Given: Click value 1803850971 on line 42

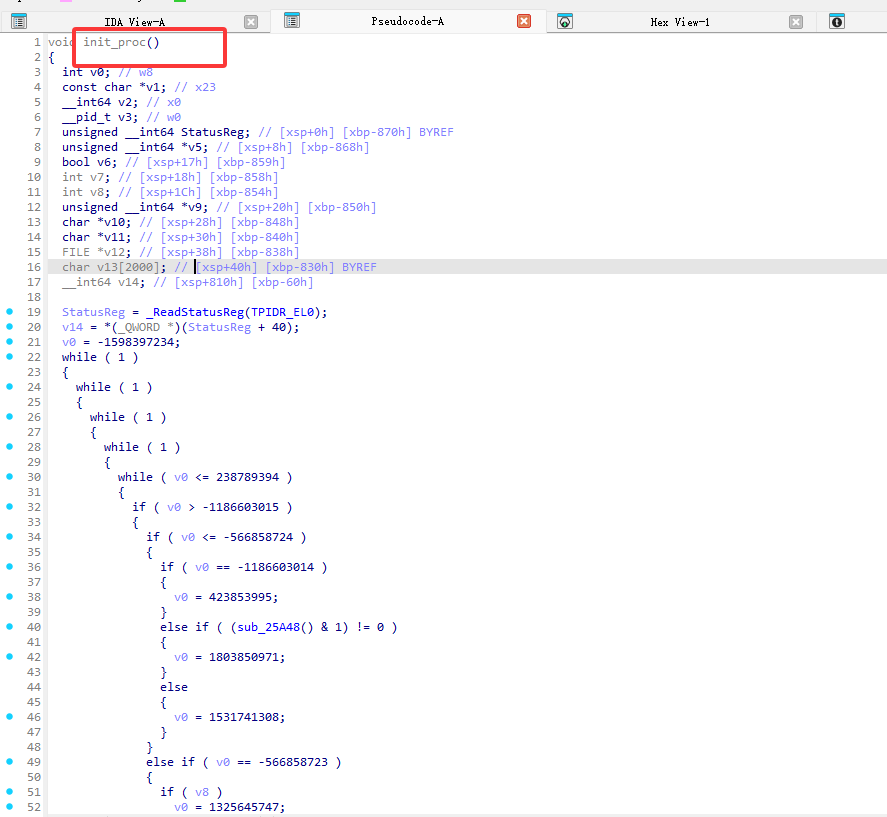Looking at the screenshot, I should point(243,657).
